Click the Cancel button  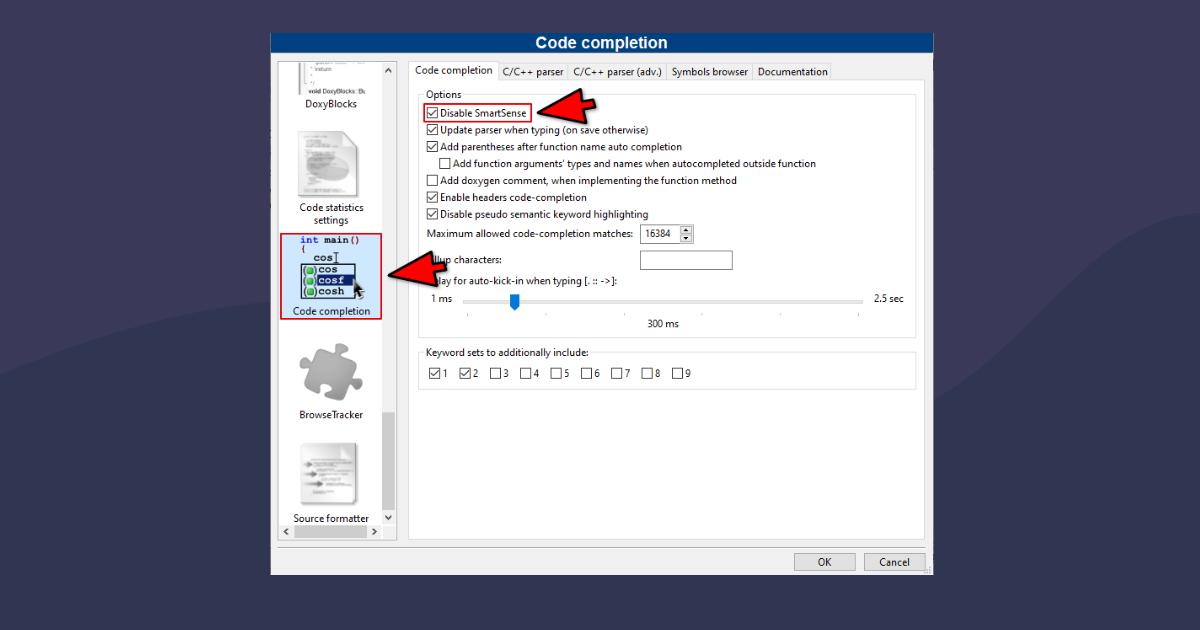coord(894,562)
